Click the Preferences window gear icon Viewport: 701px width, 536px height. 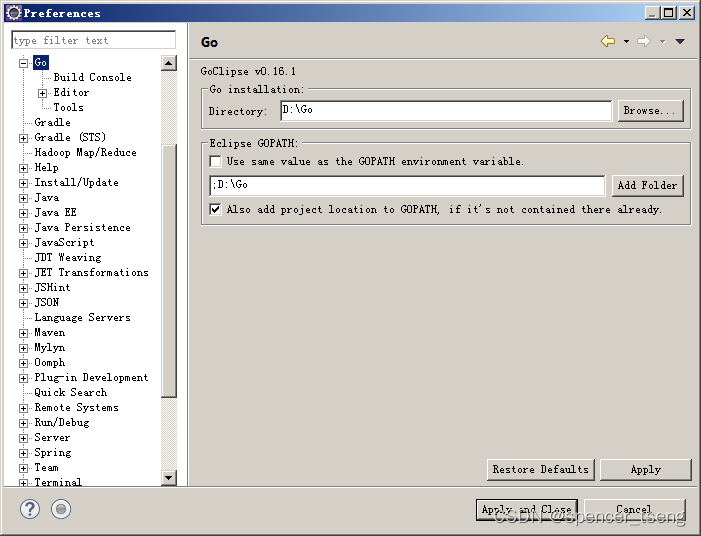click(x=13, y=13)
